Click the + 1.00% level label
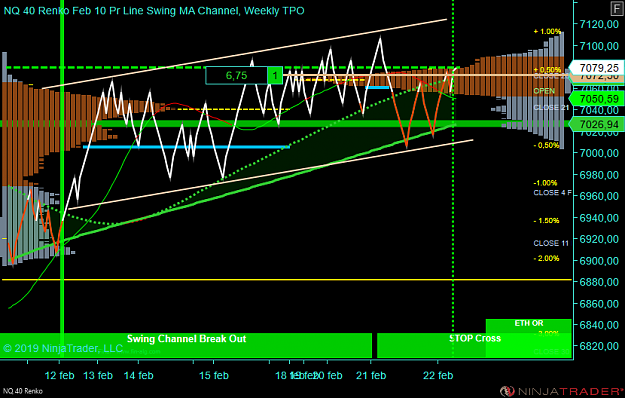Image resolution: width=625 pixels, height=398 pixels. pos(547,31)
